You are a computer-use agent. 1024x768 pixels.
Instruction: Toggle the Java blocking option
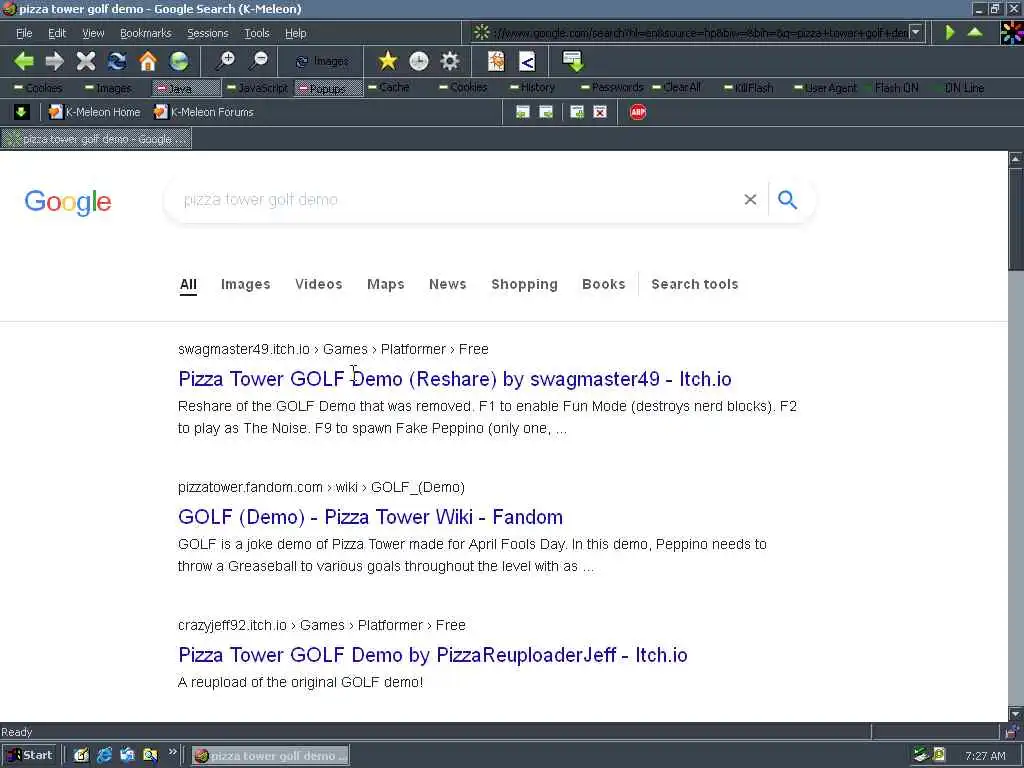(185, 88)
